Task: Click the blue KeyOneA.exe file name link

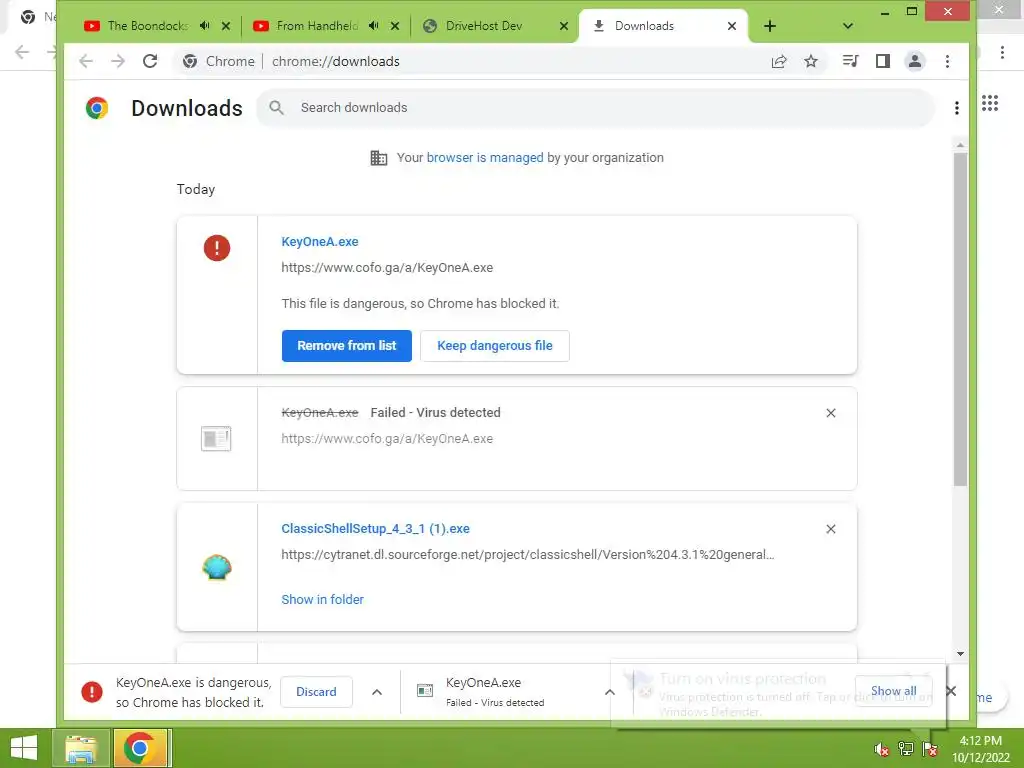Action: (x=320, y=242)
